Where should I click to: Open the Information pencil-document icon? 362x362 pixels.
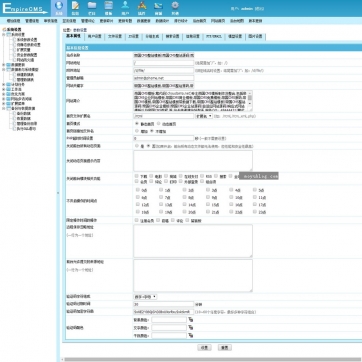pos(75,7)
